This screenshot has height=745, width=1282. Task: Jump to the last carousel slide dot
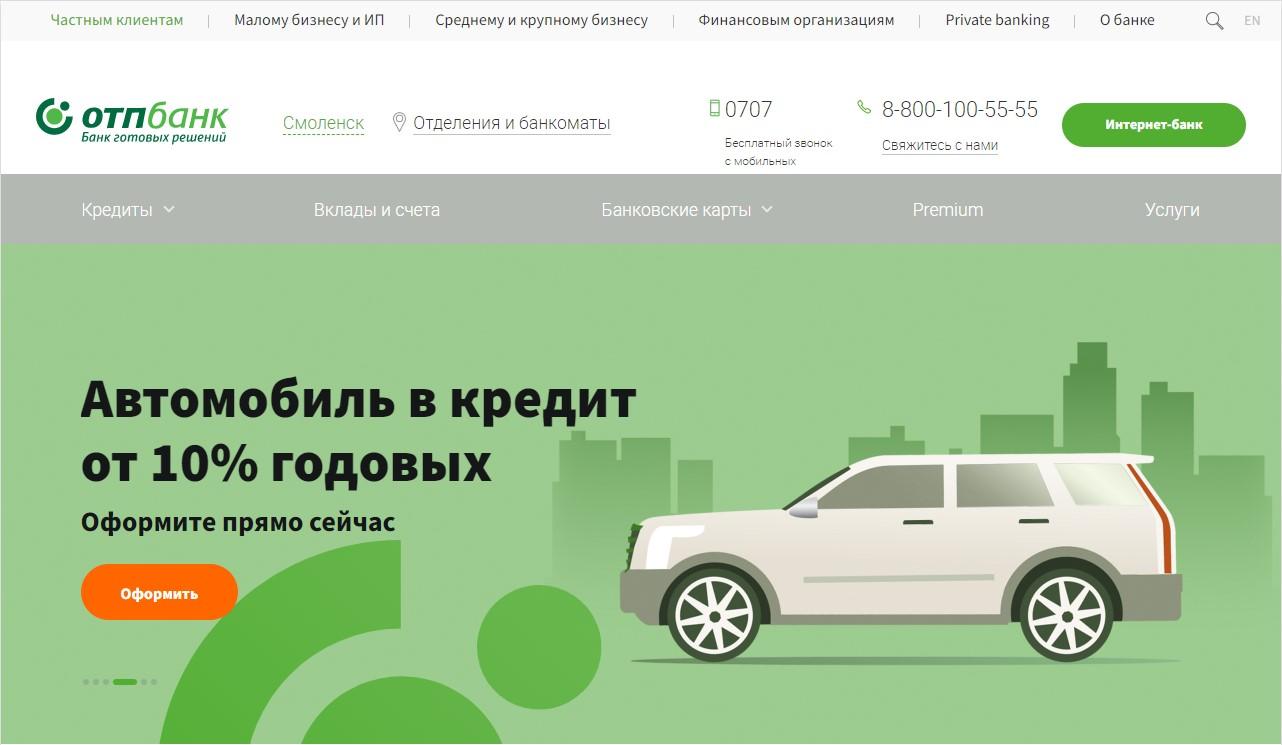coord(154,682)
